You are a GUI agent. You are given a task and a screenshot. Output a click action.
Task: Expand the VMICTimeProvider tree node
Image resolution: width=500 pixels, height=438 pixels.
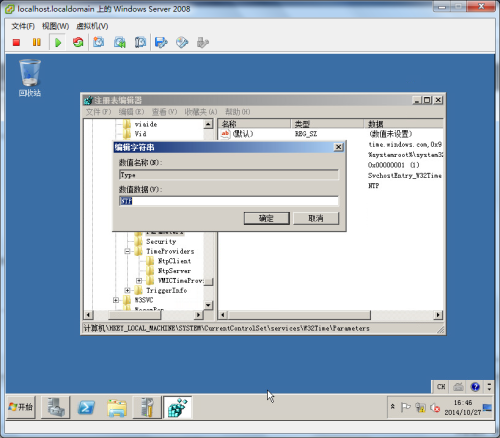click(139, 280)
